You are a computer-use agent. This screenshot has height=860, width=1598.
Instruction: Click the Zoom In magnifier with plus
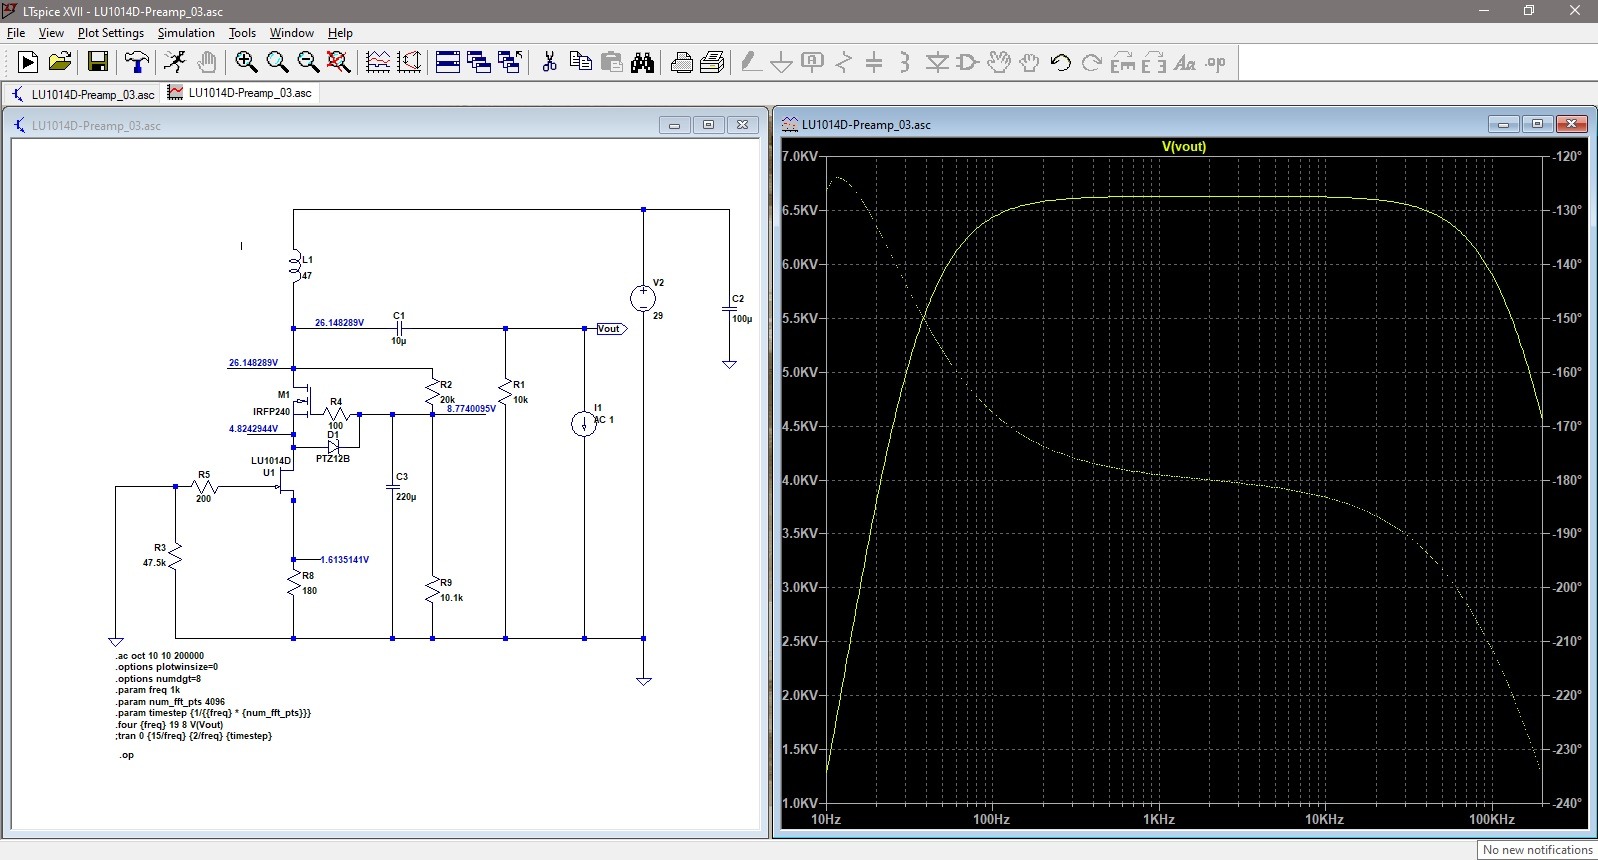(x=246, y=63)
